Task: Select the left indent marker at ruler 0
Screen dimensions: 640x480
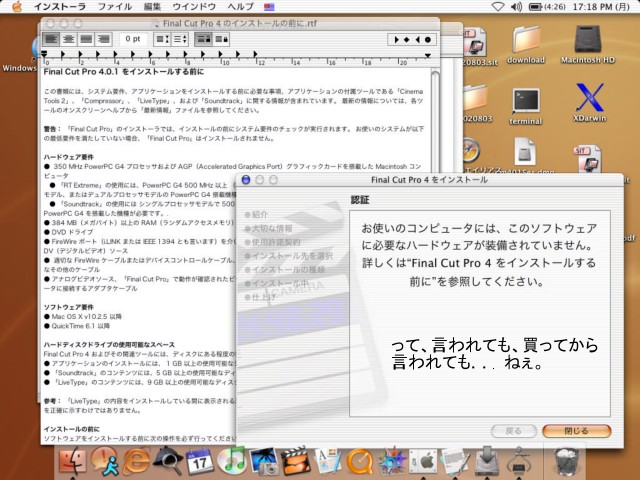Action: (x=44, y=54)
